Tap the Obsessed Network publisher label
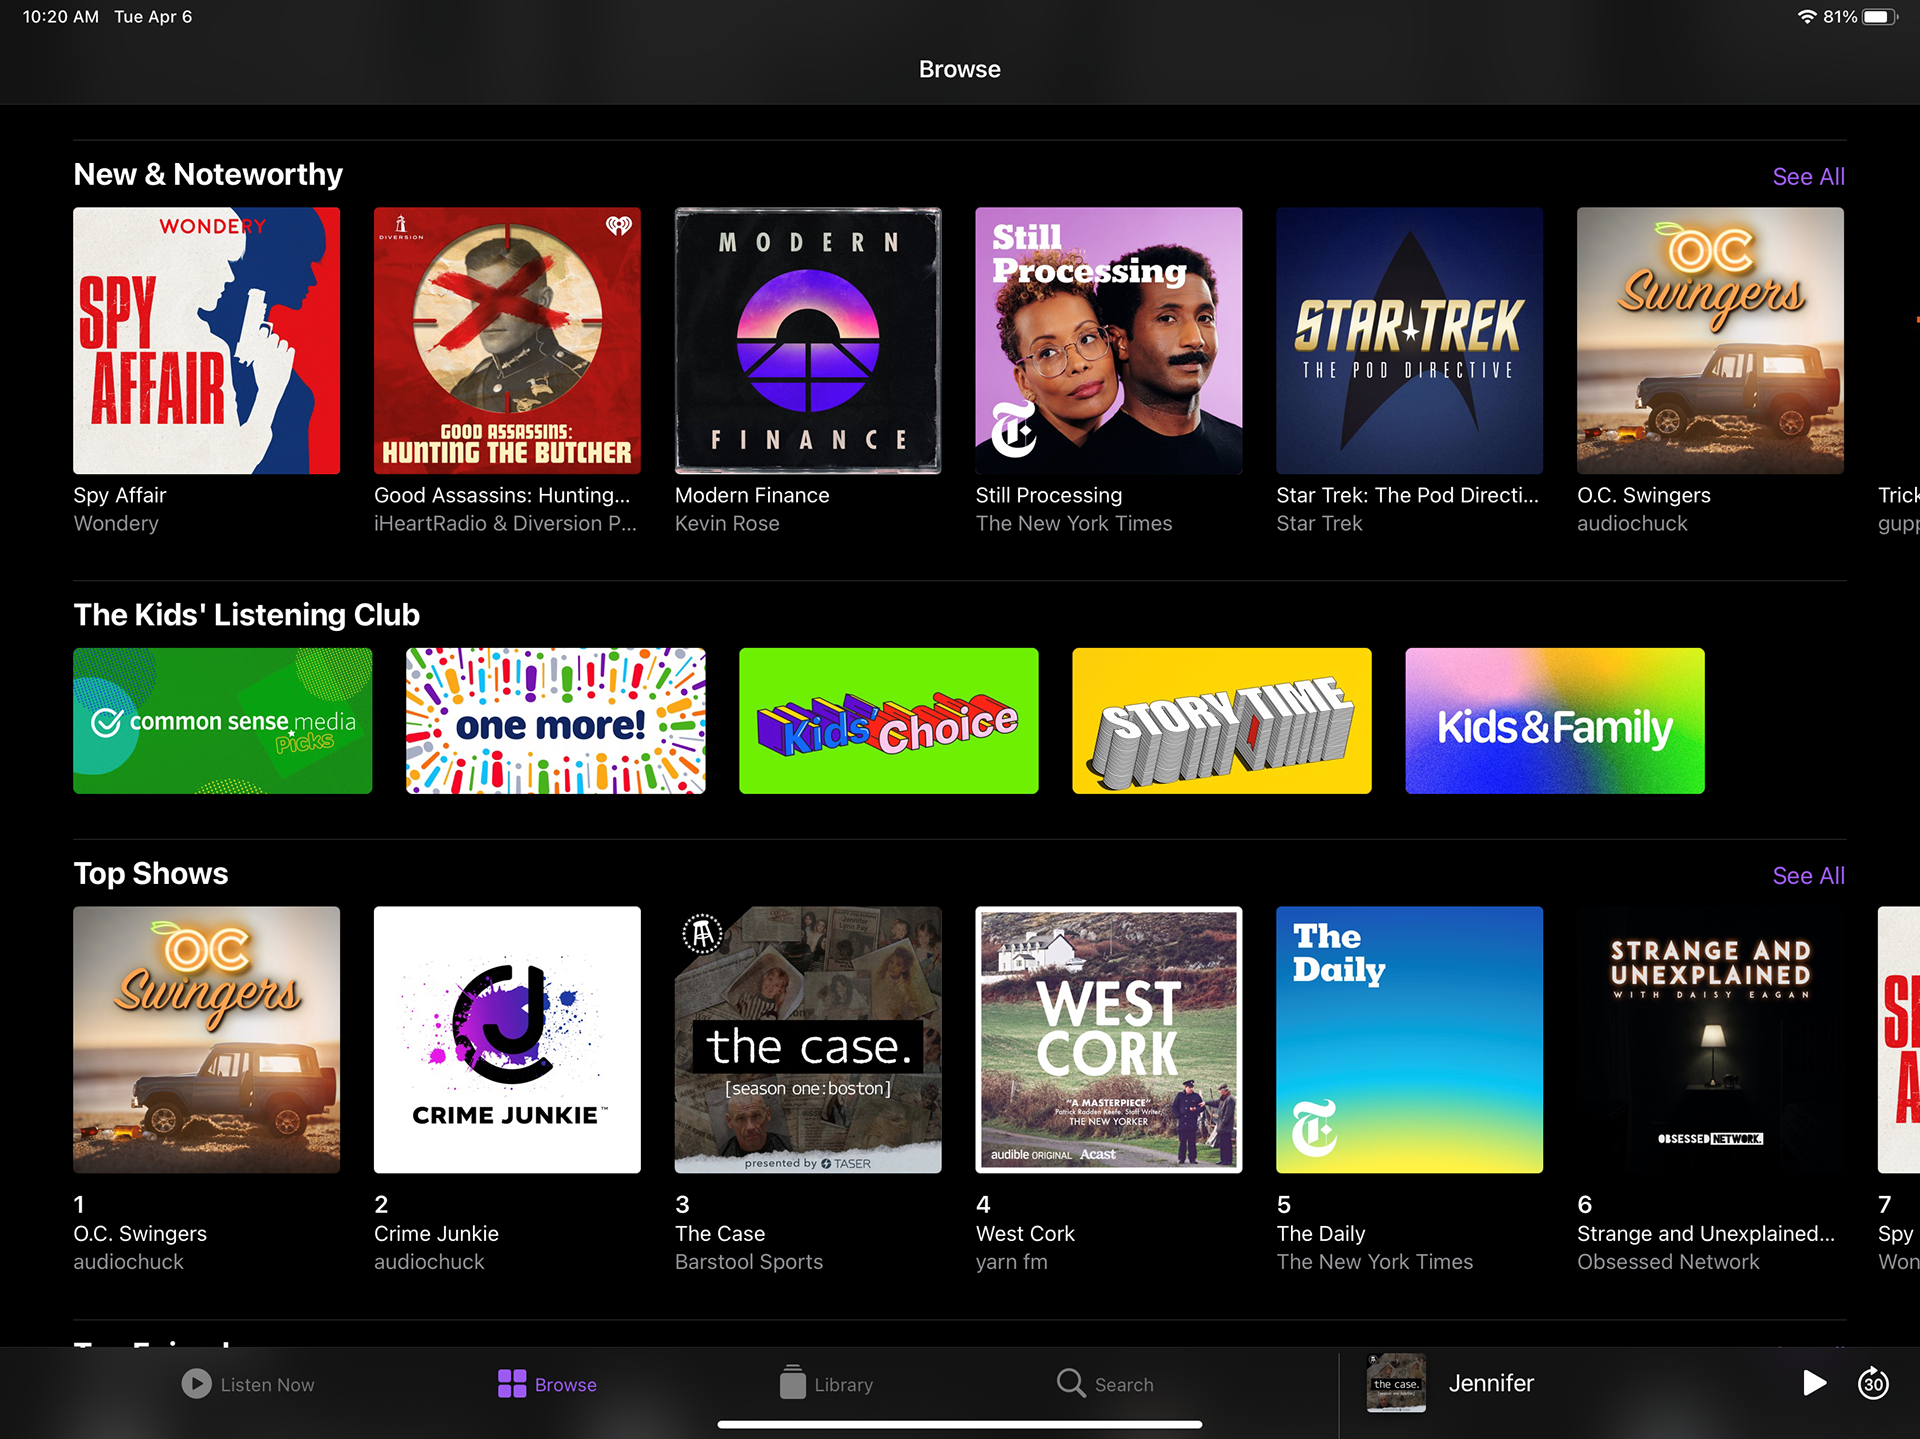The height and width of the screenshot is (1439, 1920). (x=1668, y=1261)
